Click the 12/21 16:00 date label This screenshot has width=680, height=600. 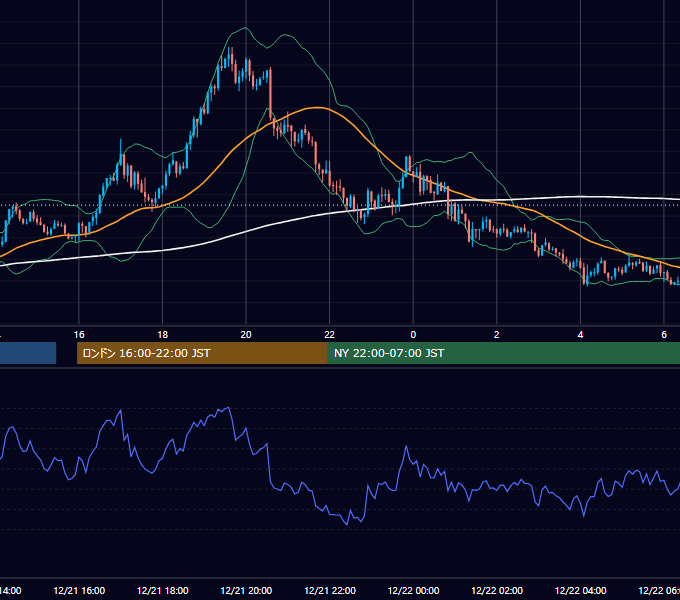click(79, 590)
